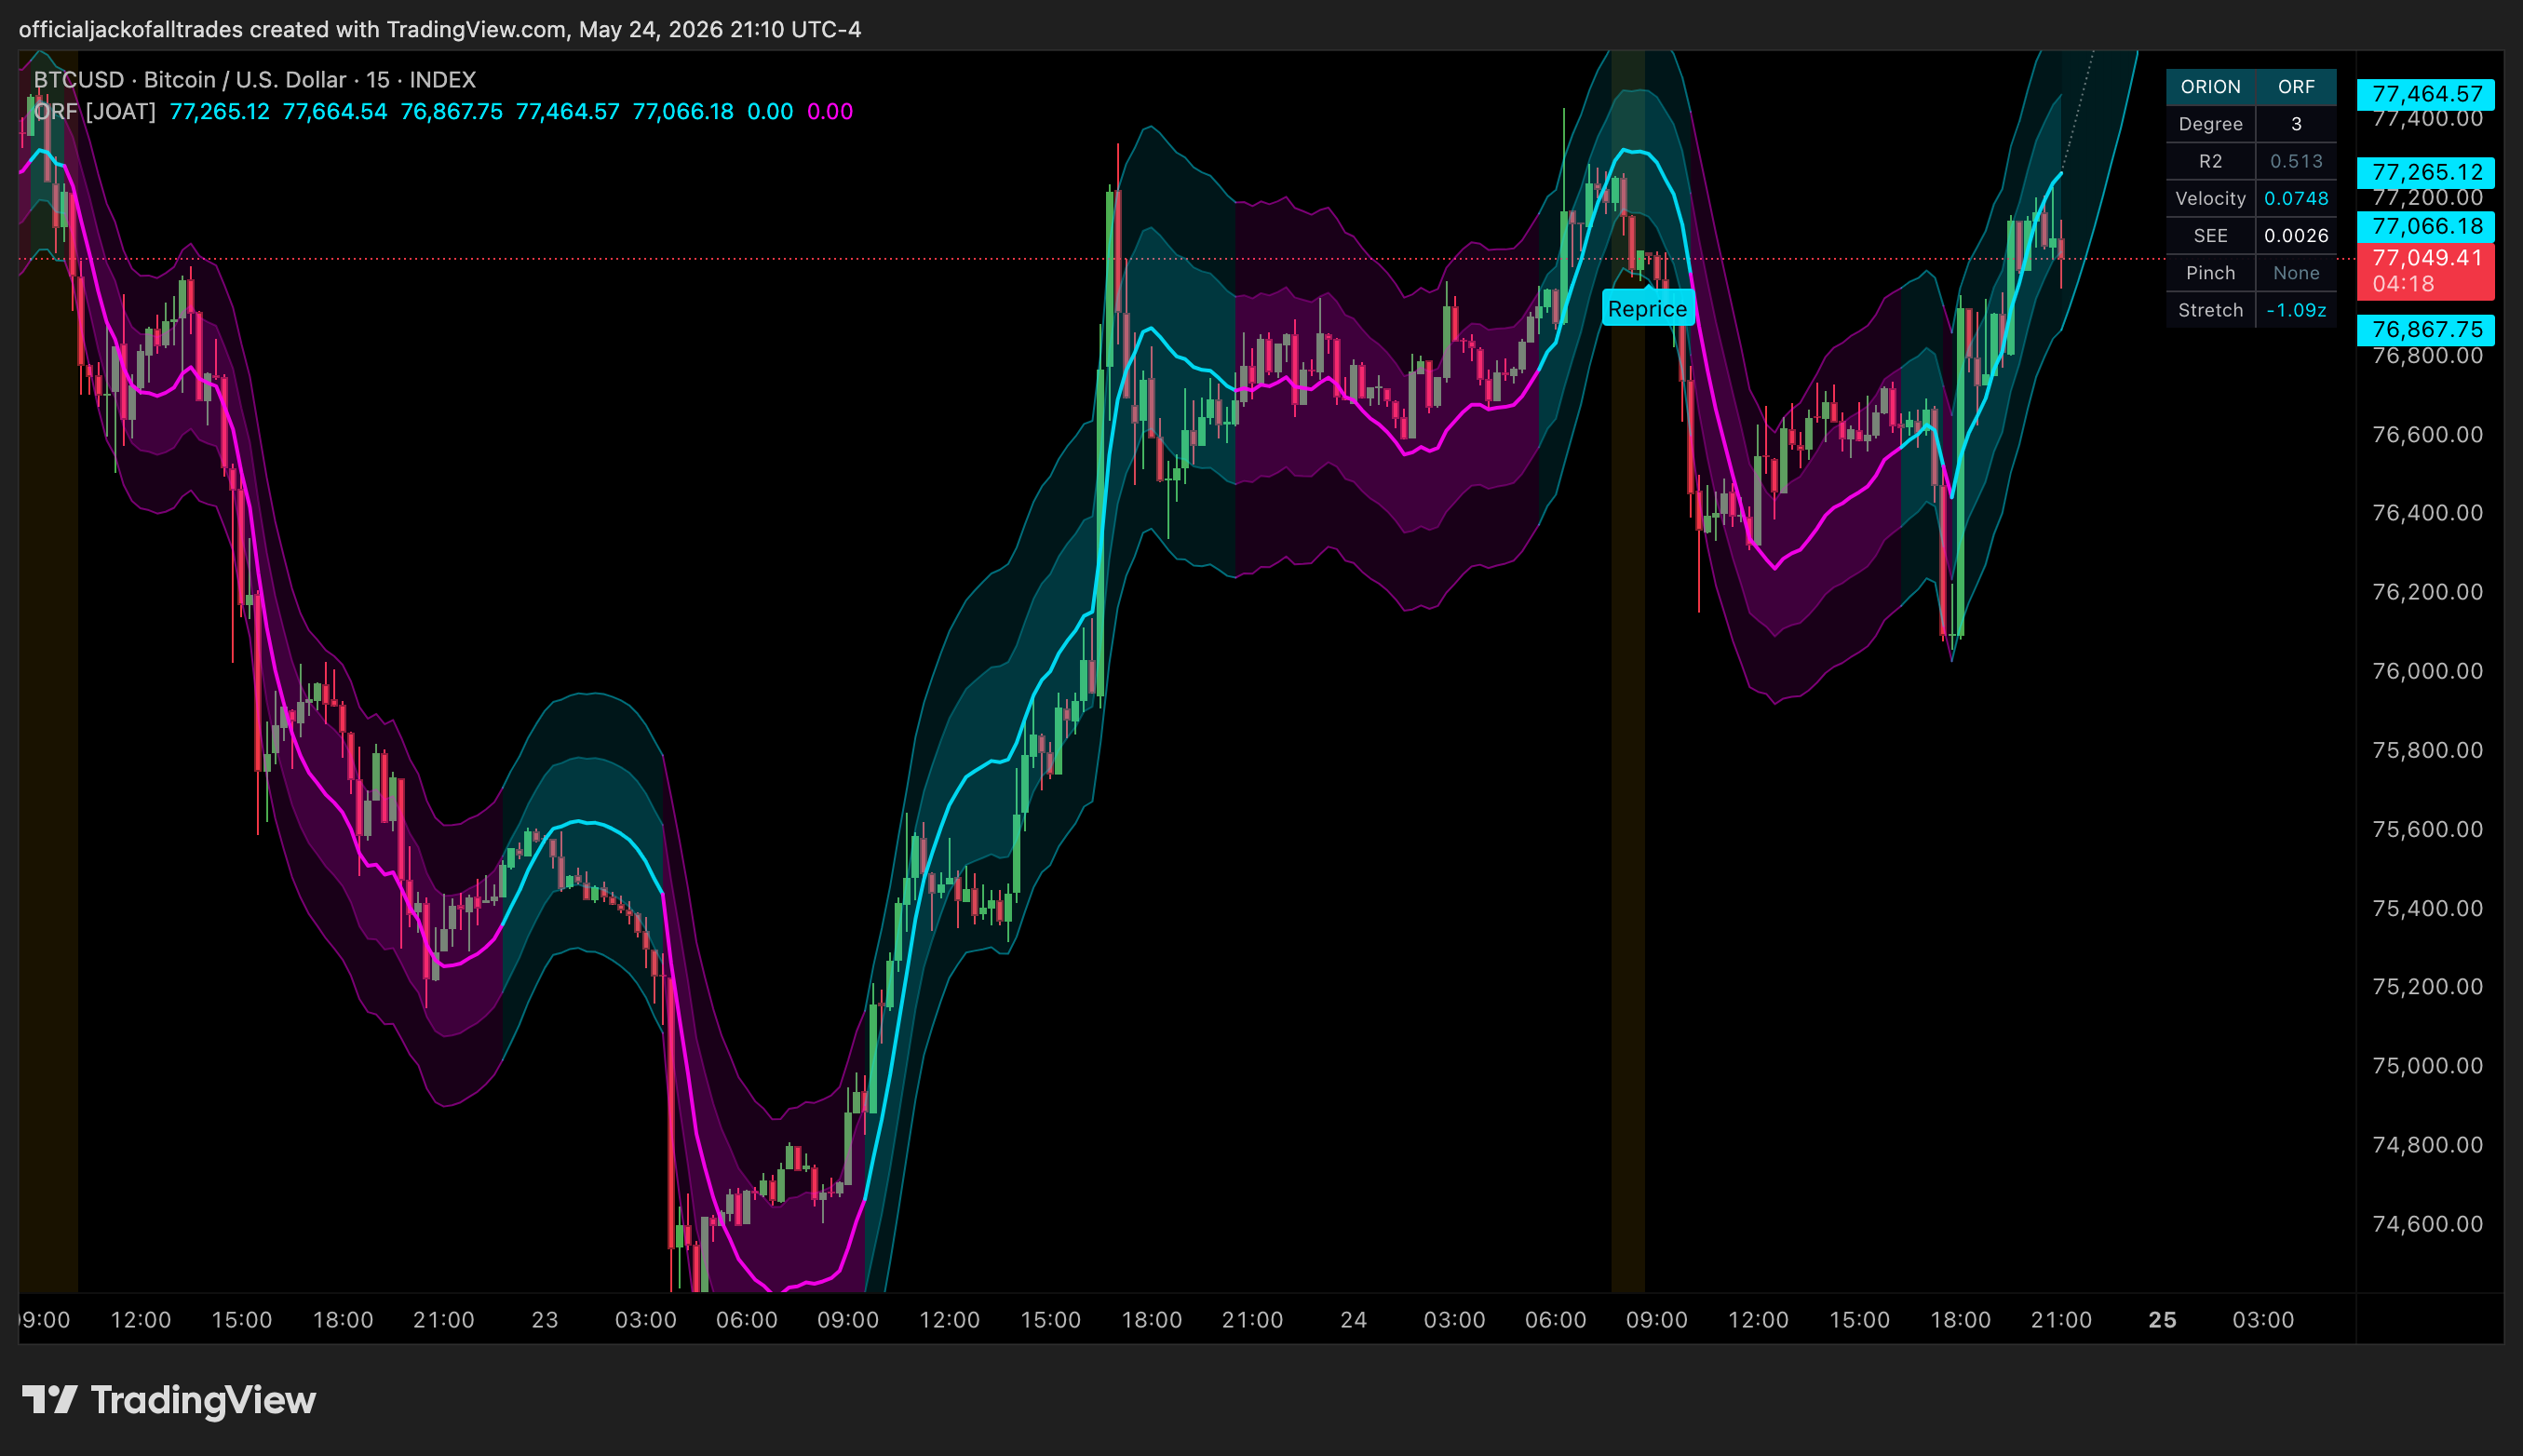Click the Velocity row label
Screen dimensions: 2523x1456
(x=2210, y=198)
